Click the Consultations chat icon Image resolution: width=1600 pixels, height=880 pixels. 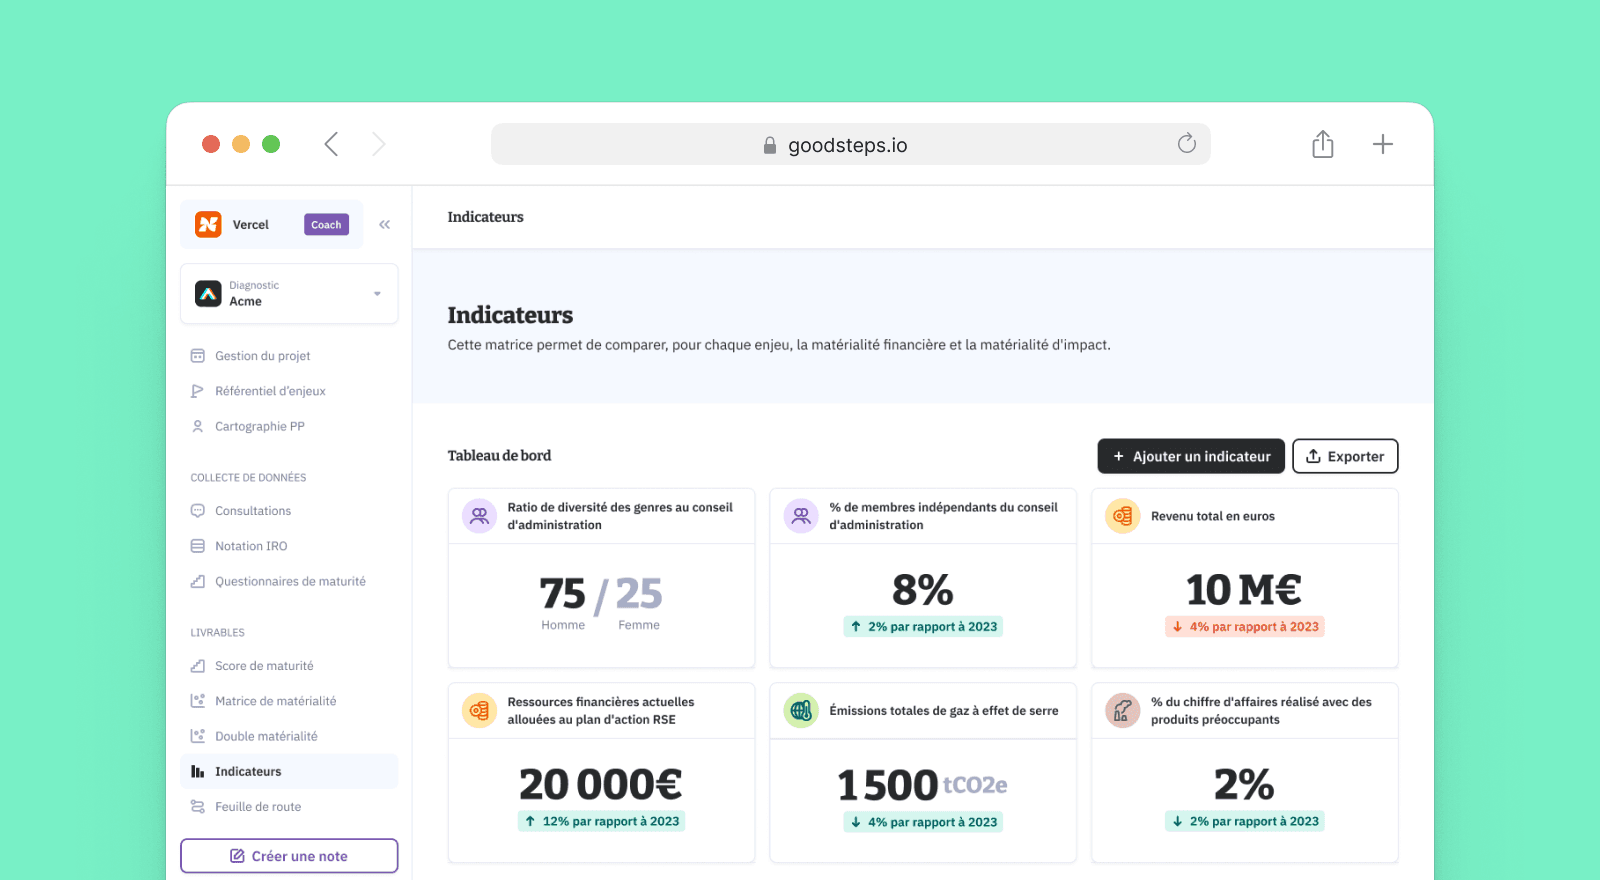[198, 511]
